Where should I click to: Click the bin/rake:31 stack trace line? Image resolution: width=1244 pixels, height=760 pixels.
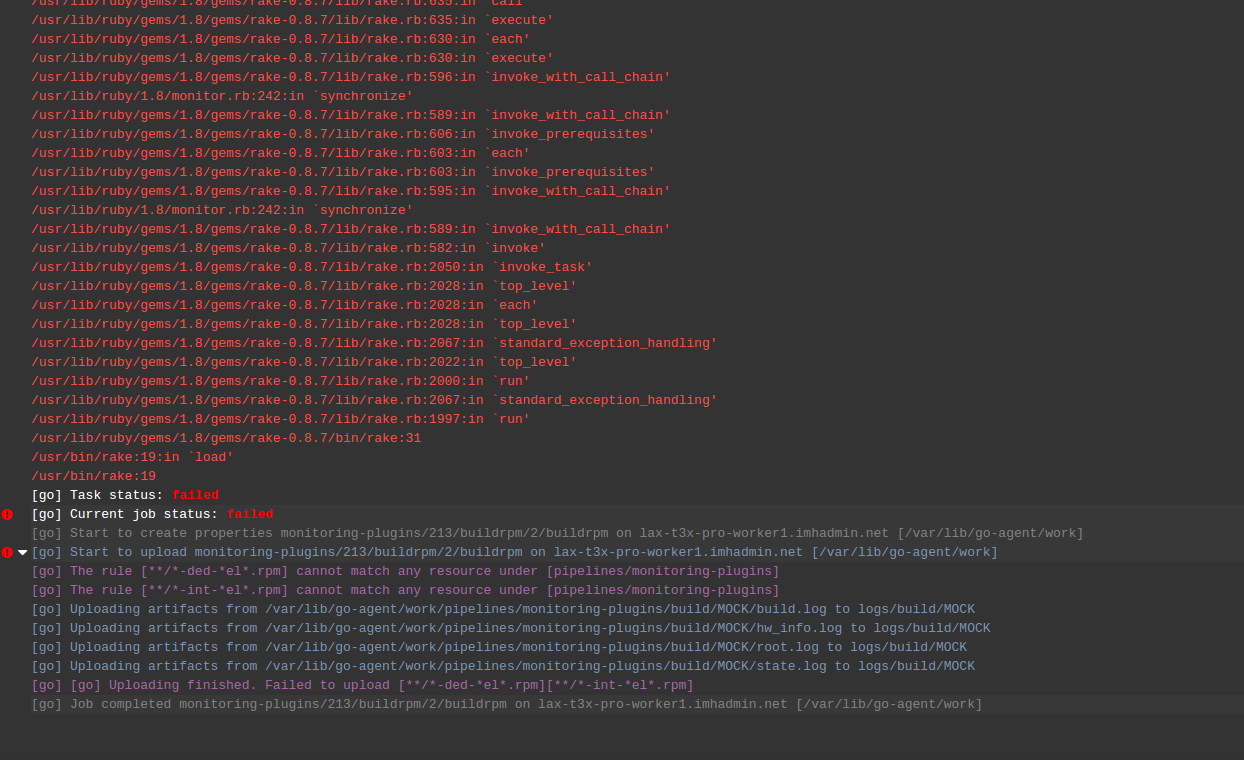(x=226, y=438)
